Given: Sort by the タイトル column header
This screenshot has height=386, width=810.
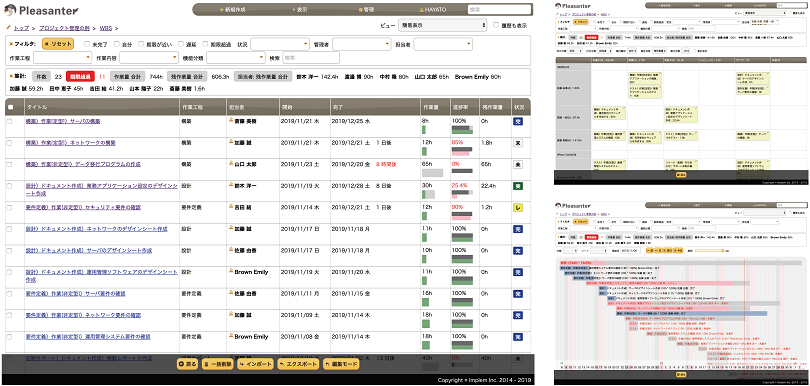Looking at the screenshot, I should [102, 107].
